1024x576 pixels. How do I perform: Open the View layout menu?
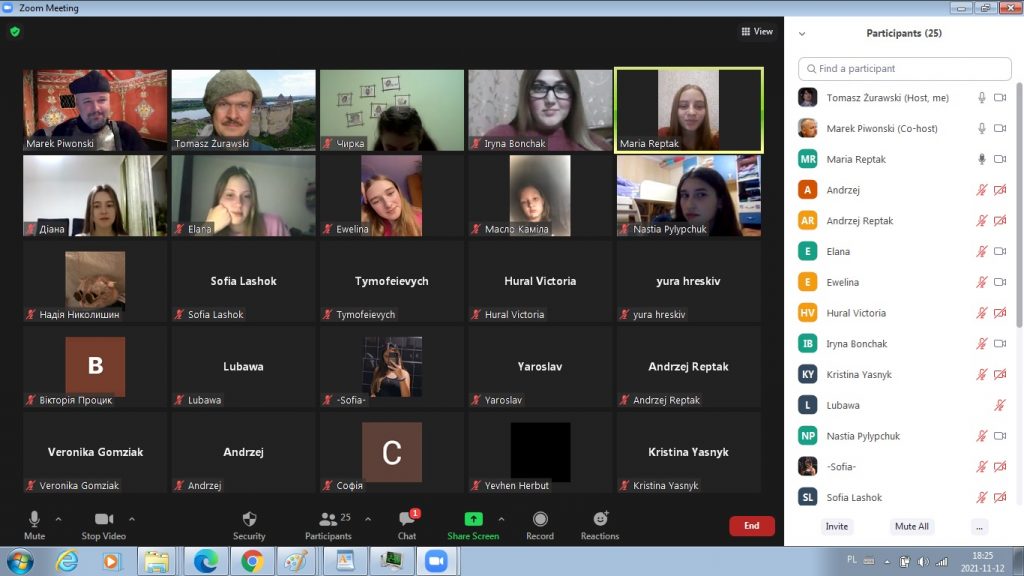(x=757, y=32)
